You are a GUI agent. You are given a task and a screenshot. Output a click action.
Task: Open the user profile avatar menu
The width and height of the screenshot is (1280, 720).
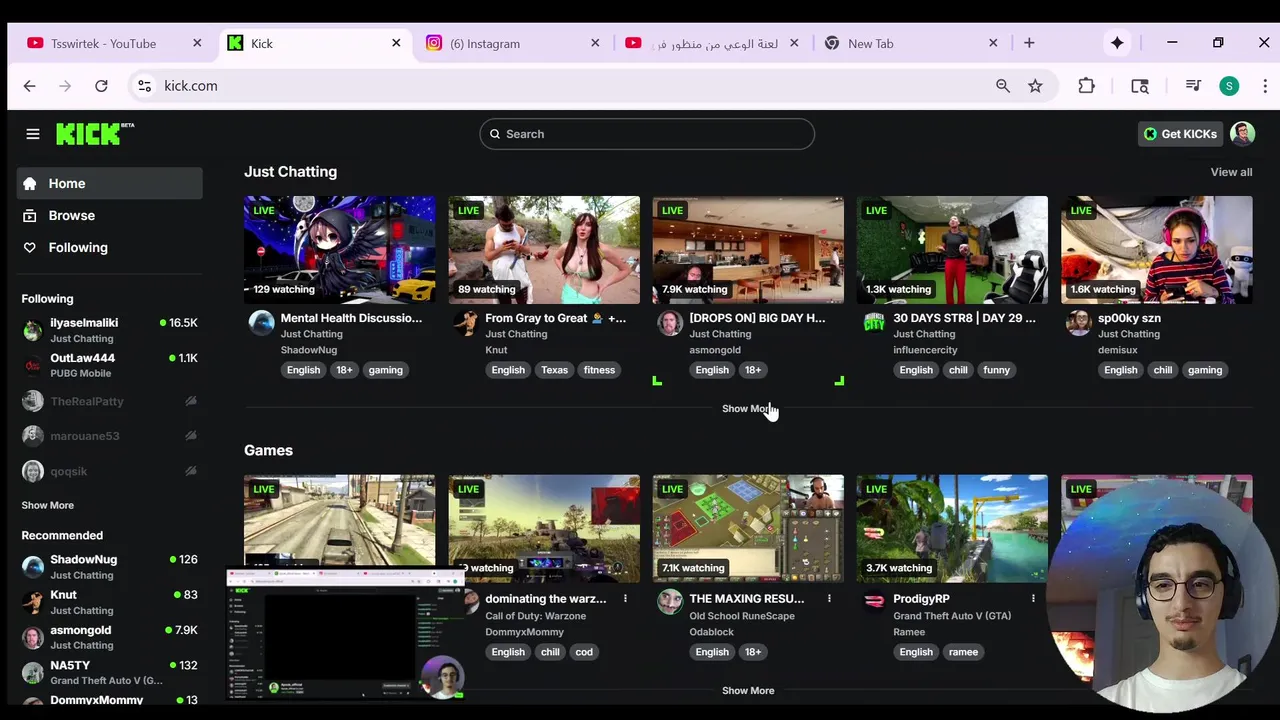(x=1242, y=134)
